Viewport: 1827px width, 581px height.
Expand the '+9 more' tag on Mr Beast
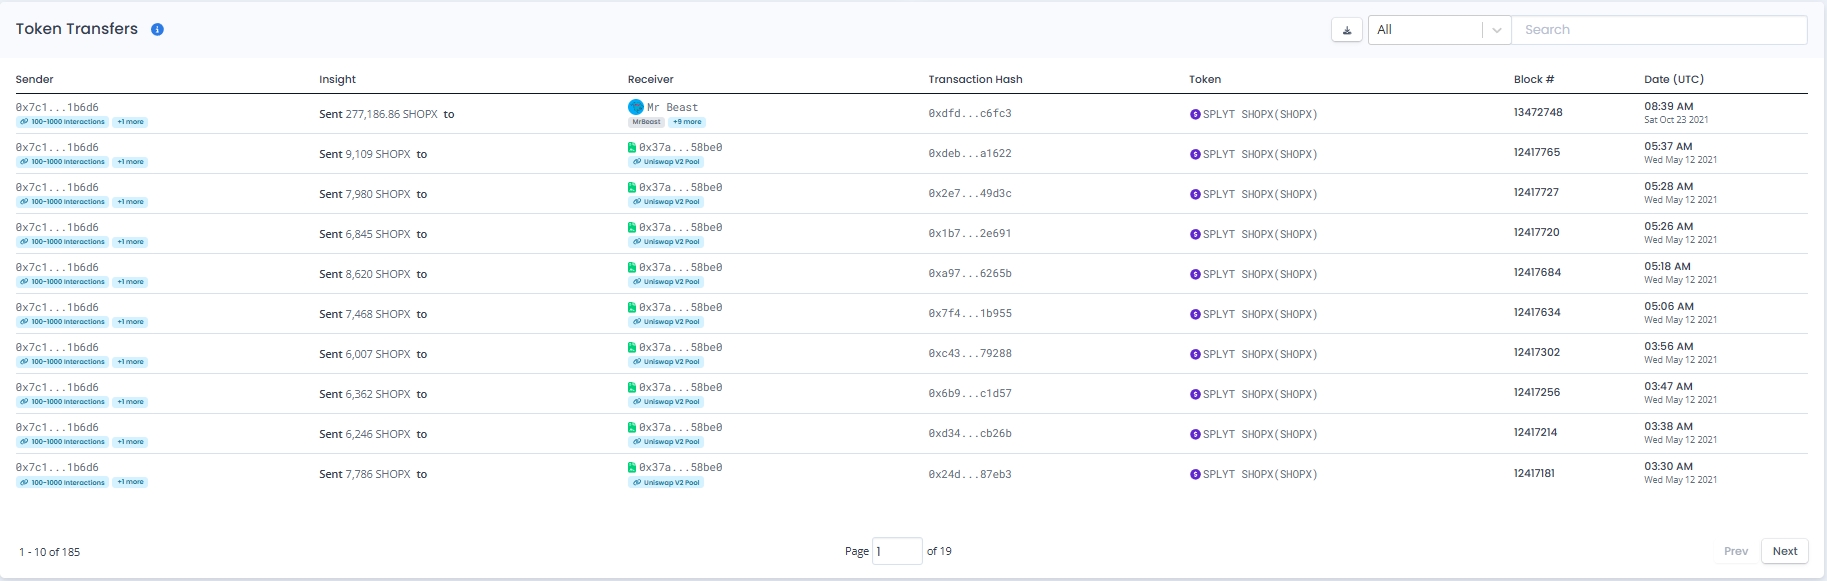[x=687, y=122]
